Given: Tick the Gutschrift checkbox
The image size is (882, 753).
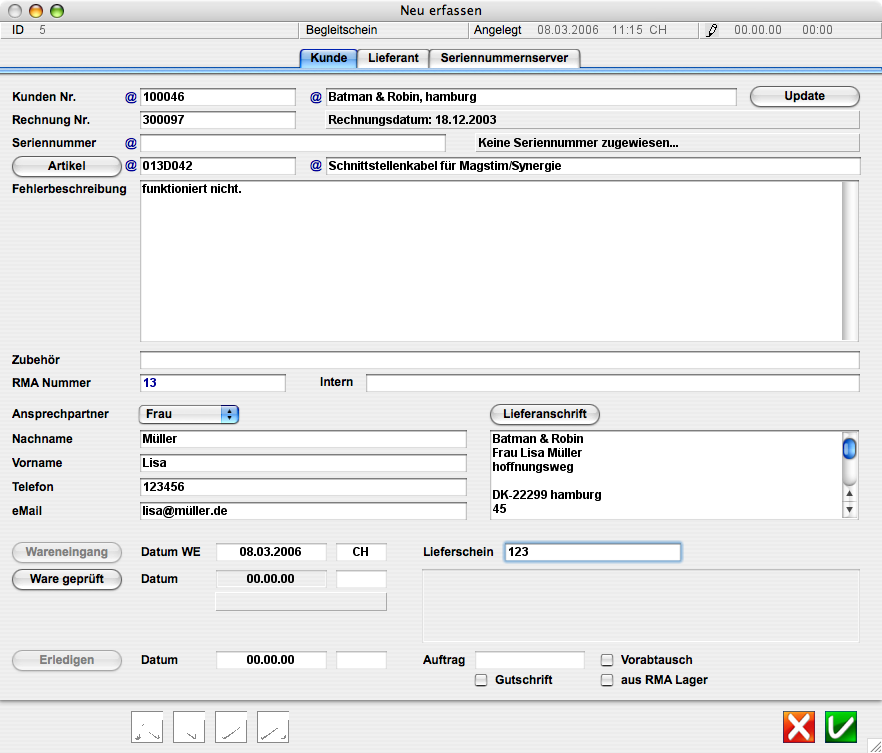Looking at the screenshot, I should [481, 680].
